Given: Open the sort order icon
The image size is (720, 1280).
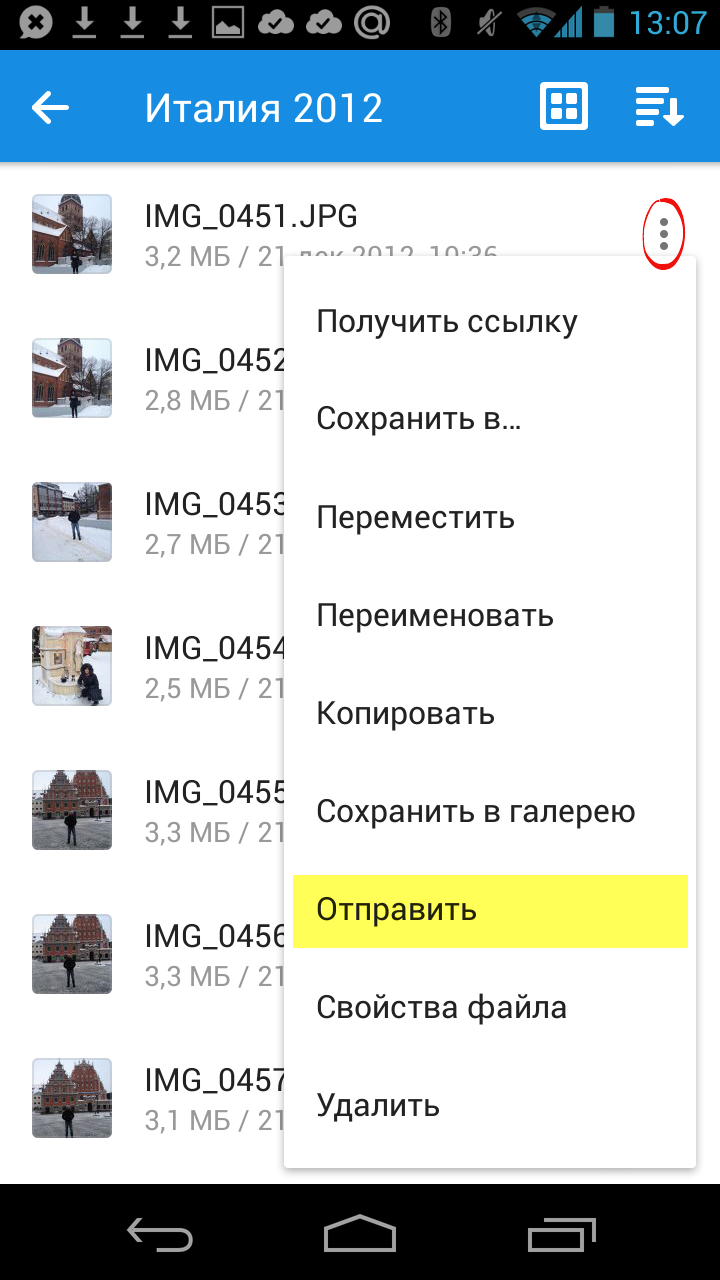Looking at the screenshot, I should click(x=660, y=107).
